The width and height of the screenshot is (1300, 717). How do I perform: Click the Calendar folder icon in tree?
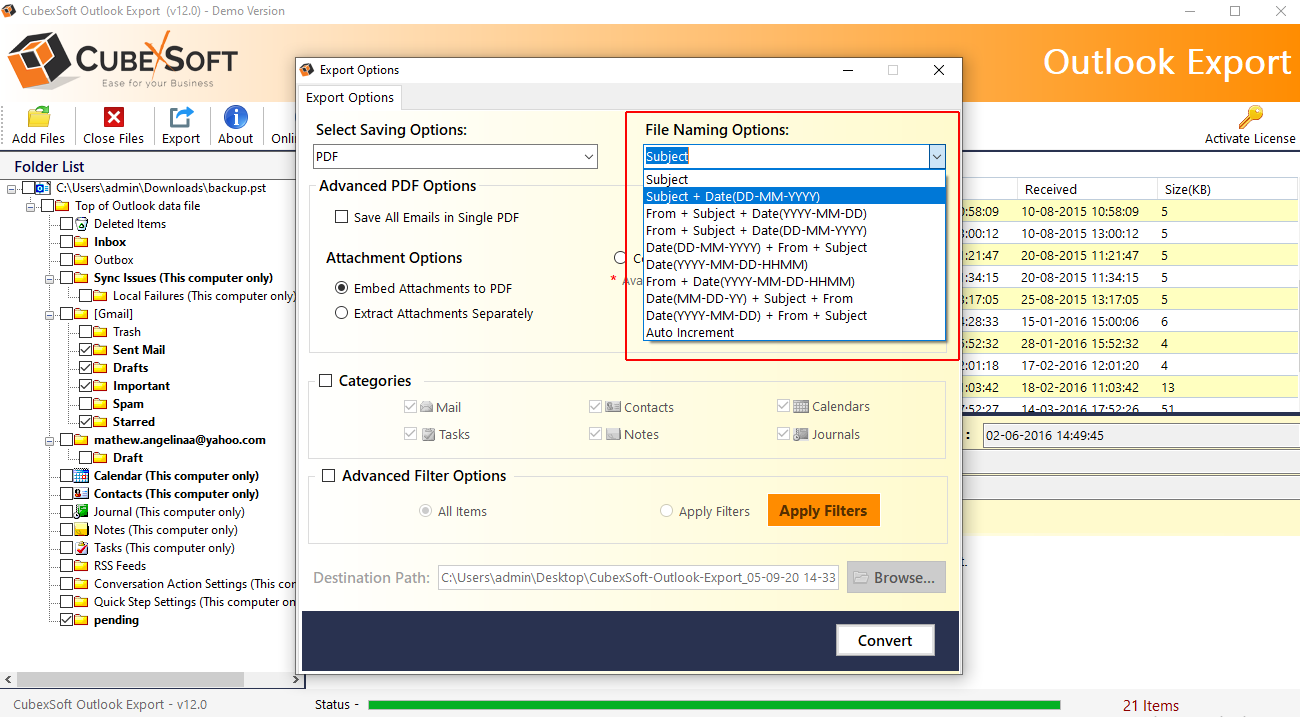[x=82, y=476]
